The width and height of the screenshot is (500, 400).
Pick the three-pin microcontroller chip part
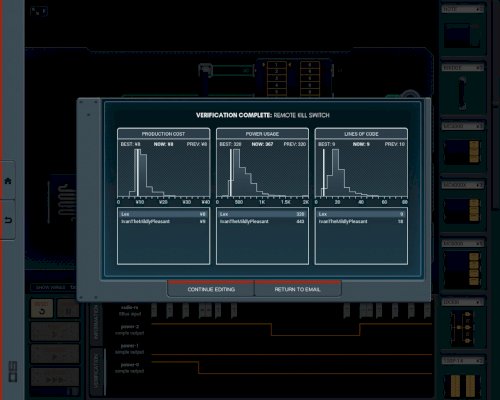462,205
